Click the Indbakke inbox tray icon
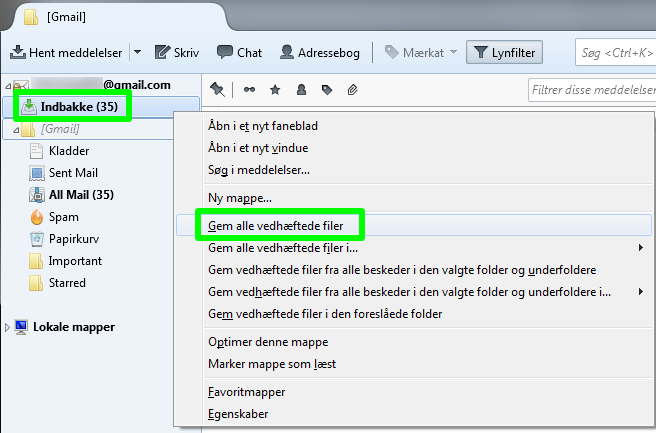The width and height of the screenshot is (656, 433). 28,107
